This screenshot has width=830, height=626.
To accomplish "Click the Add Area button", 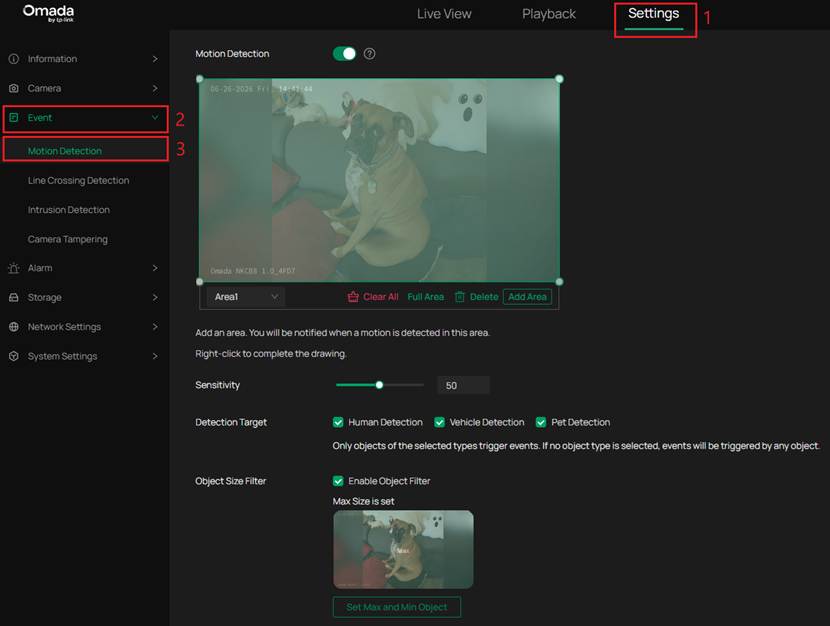I will (527, 297).
